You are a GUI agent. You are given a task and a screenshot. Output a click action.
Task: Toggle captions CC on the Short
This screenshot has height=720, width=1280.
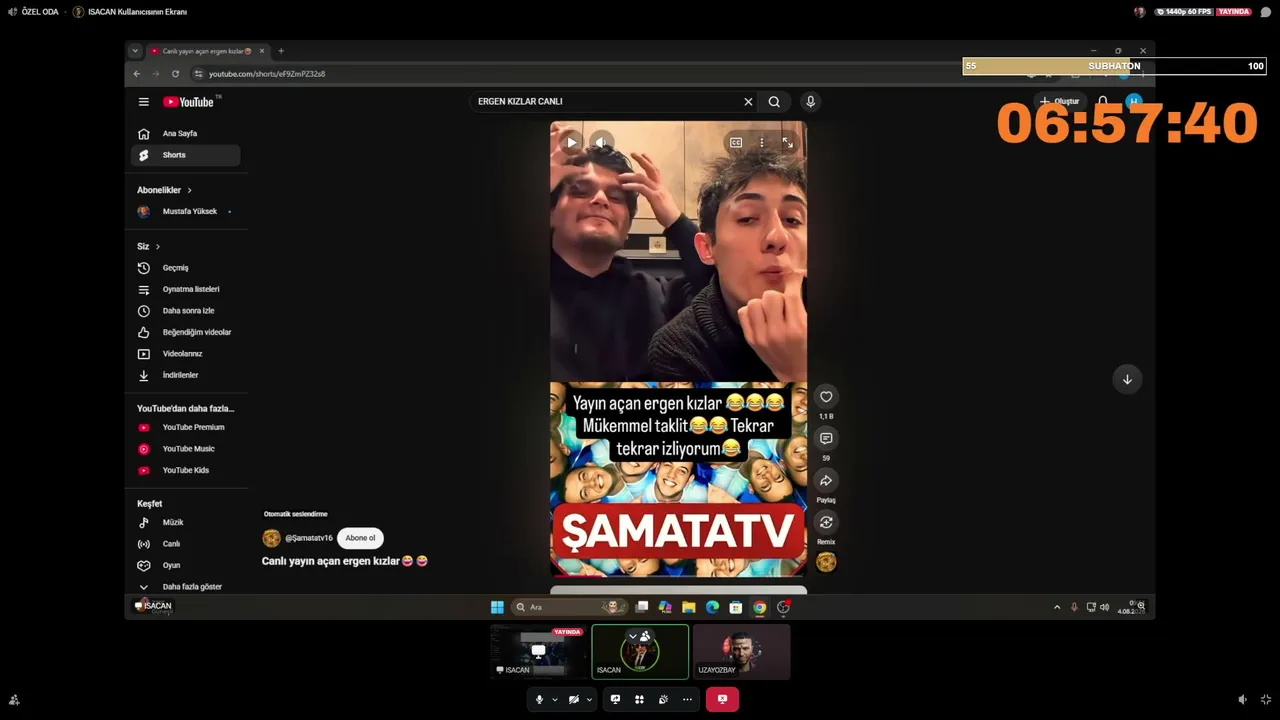pyautogui.click(x=736, y=143)
